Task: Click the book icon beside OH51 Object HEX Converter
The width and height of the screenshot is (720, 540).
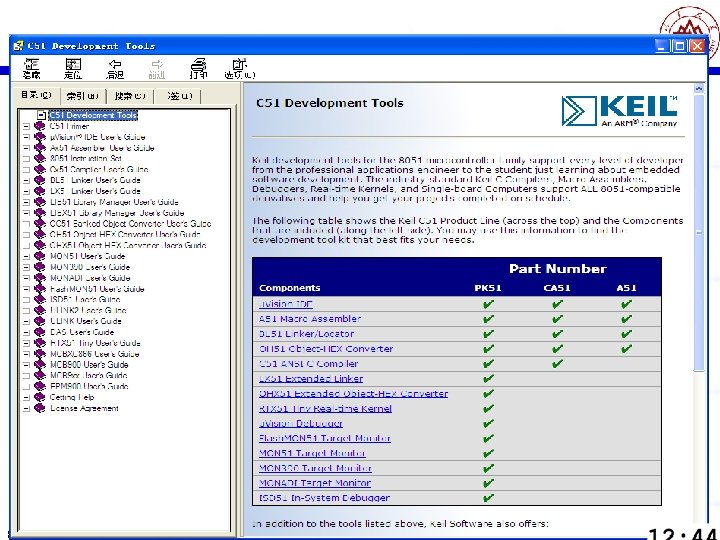Action: 40,235
